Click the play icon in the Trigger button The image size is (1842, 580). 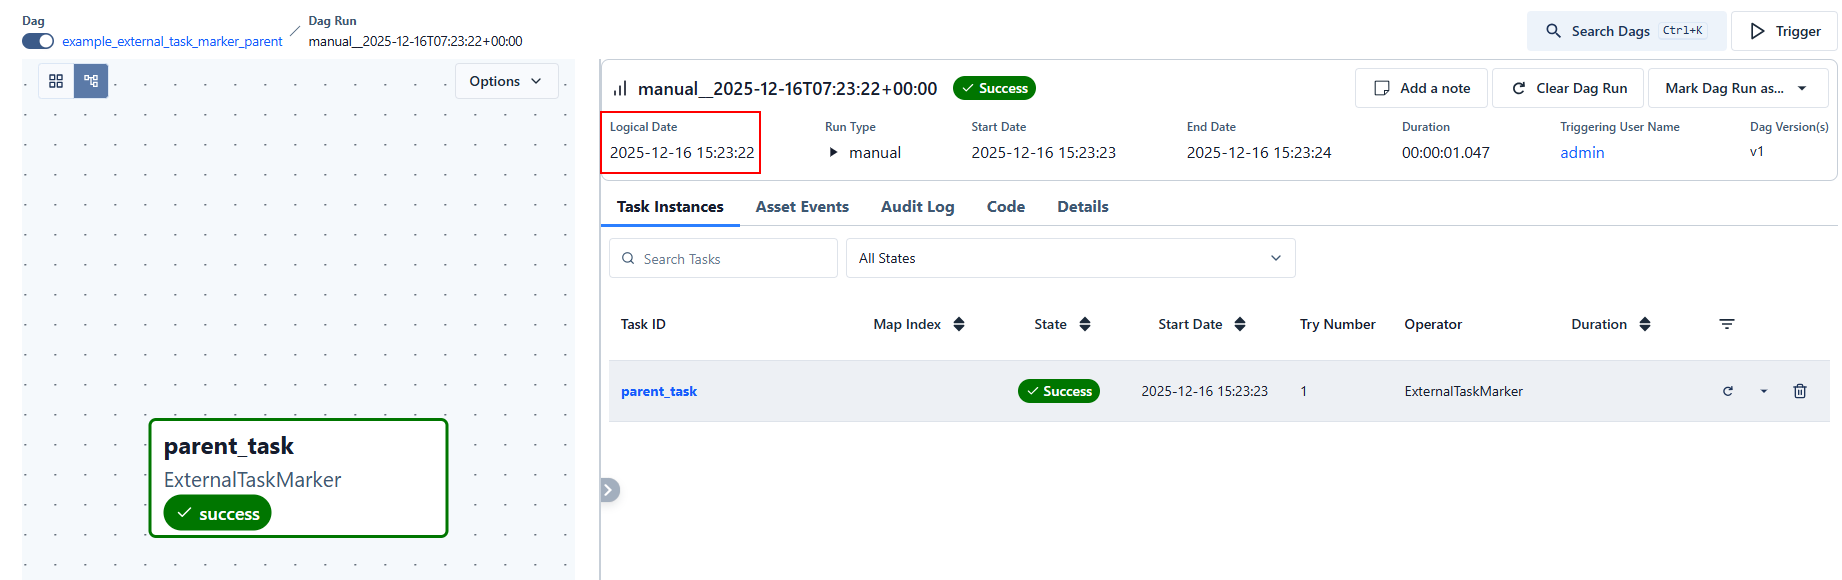click(1757, 31)
